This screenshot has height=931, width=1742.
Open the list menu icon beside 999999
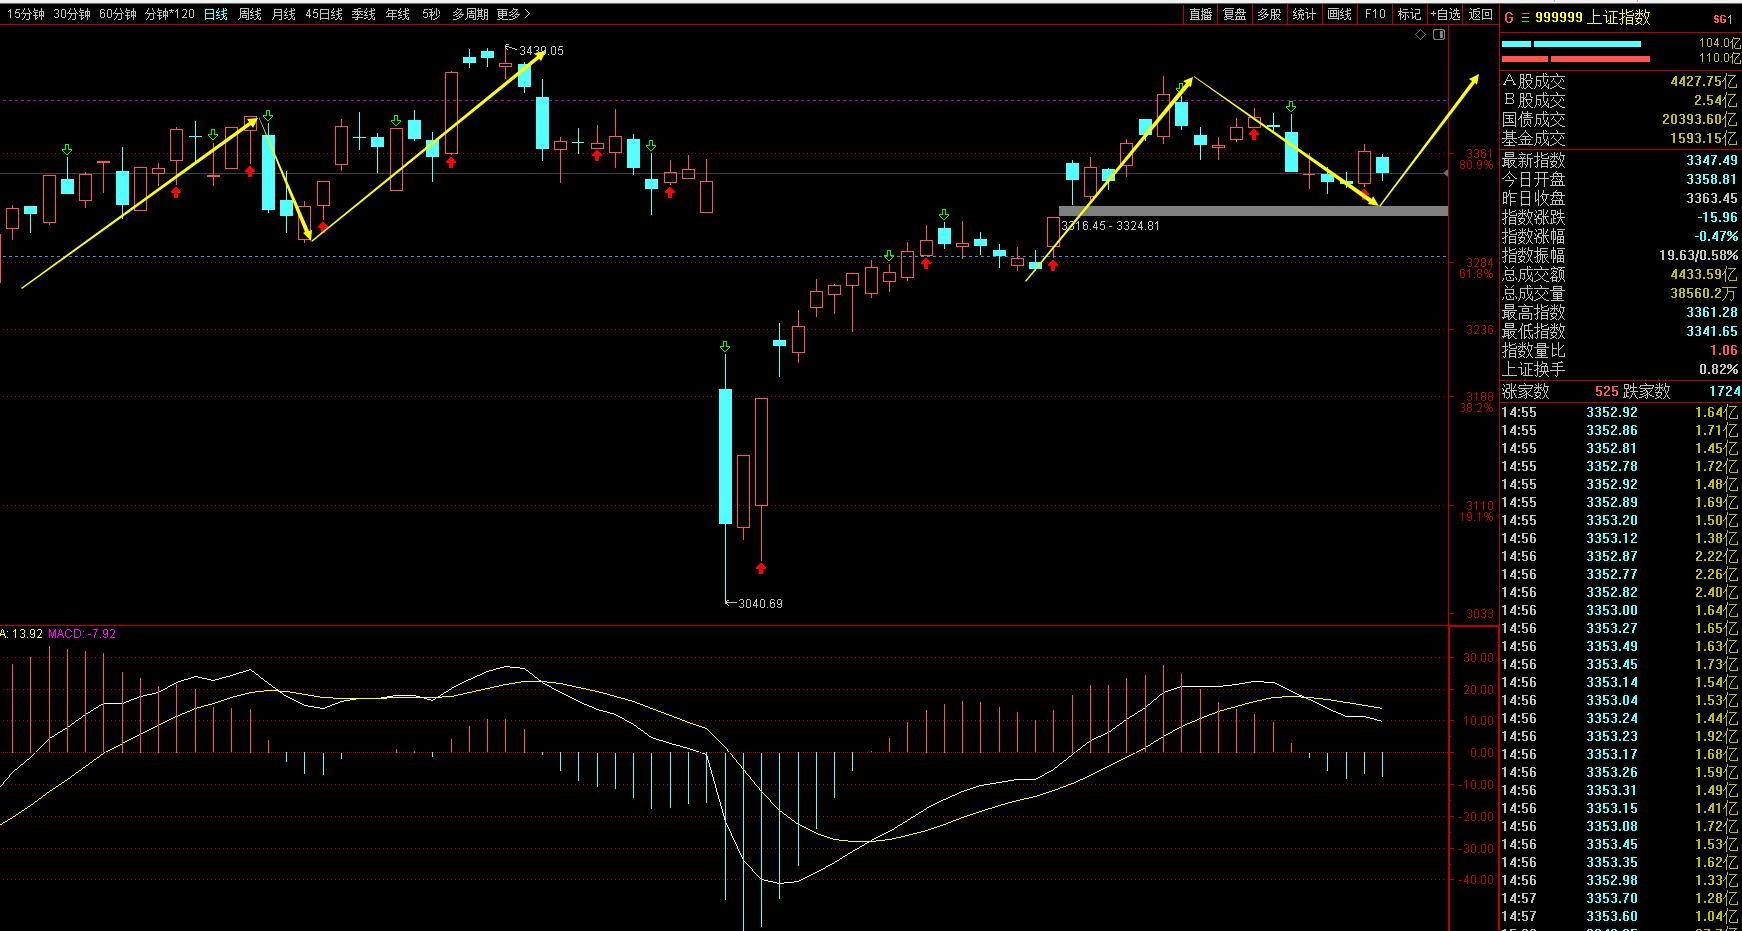pos(1525,18)
